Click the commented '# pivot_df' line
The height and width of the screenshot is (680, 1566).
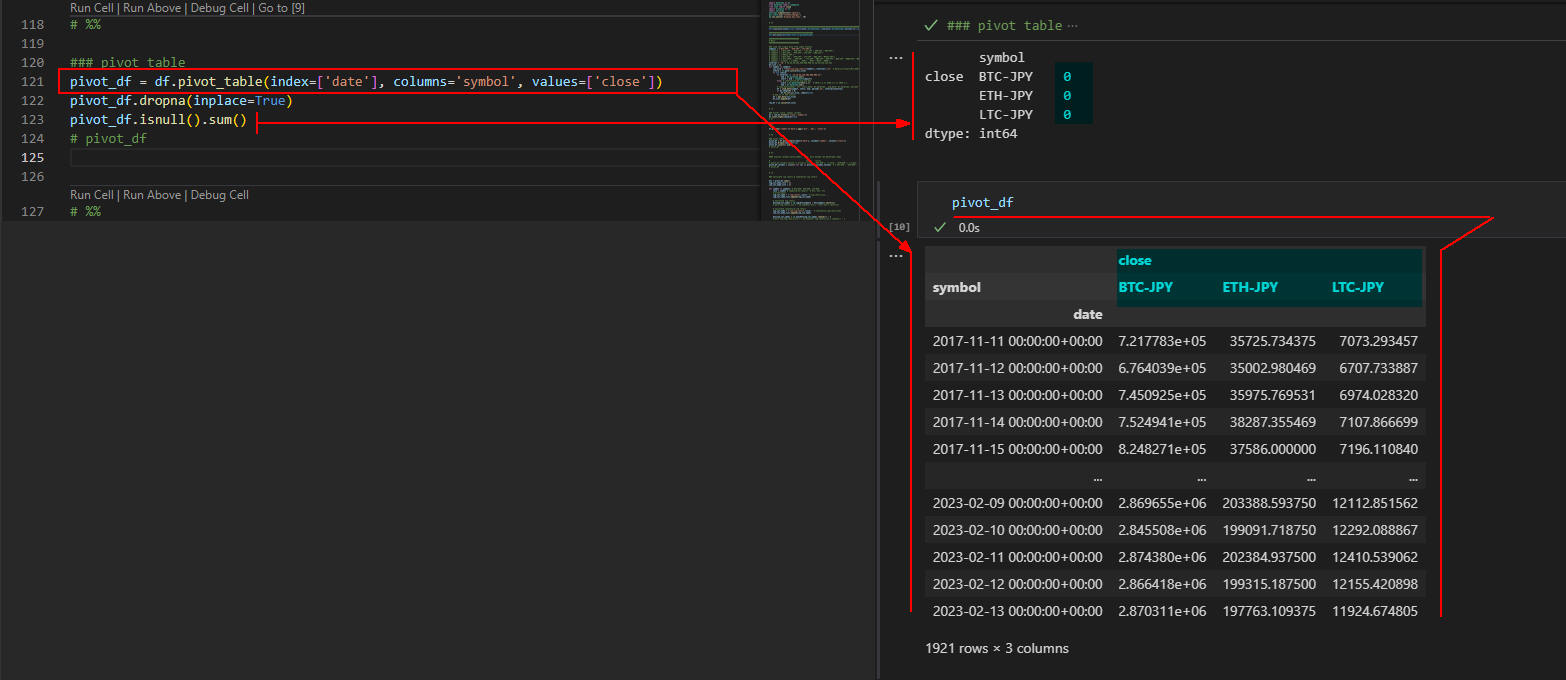(108, 139)
